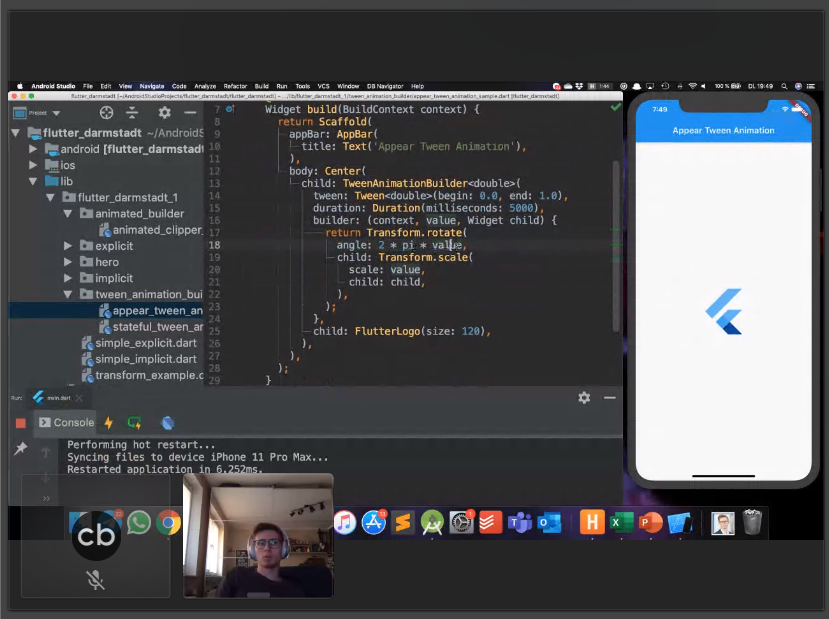Collapse all in Project panel
829x619 pixels.
pos(132,113)
